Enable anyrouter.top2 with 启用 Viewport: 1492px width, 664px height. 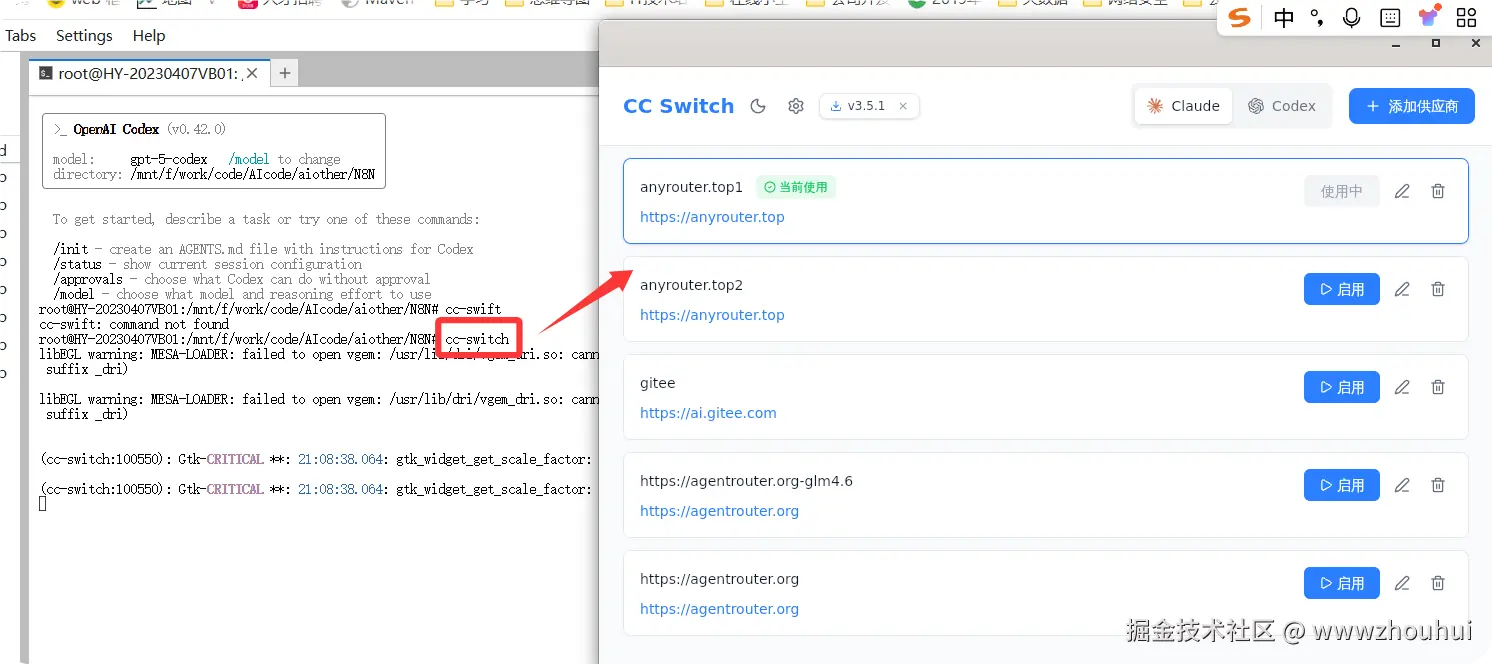click(x=1342, y=289)
